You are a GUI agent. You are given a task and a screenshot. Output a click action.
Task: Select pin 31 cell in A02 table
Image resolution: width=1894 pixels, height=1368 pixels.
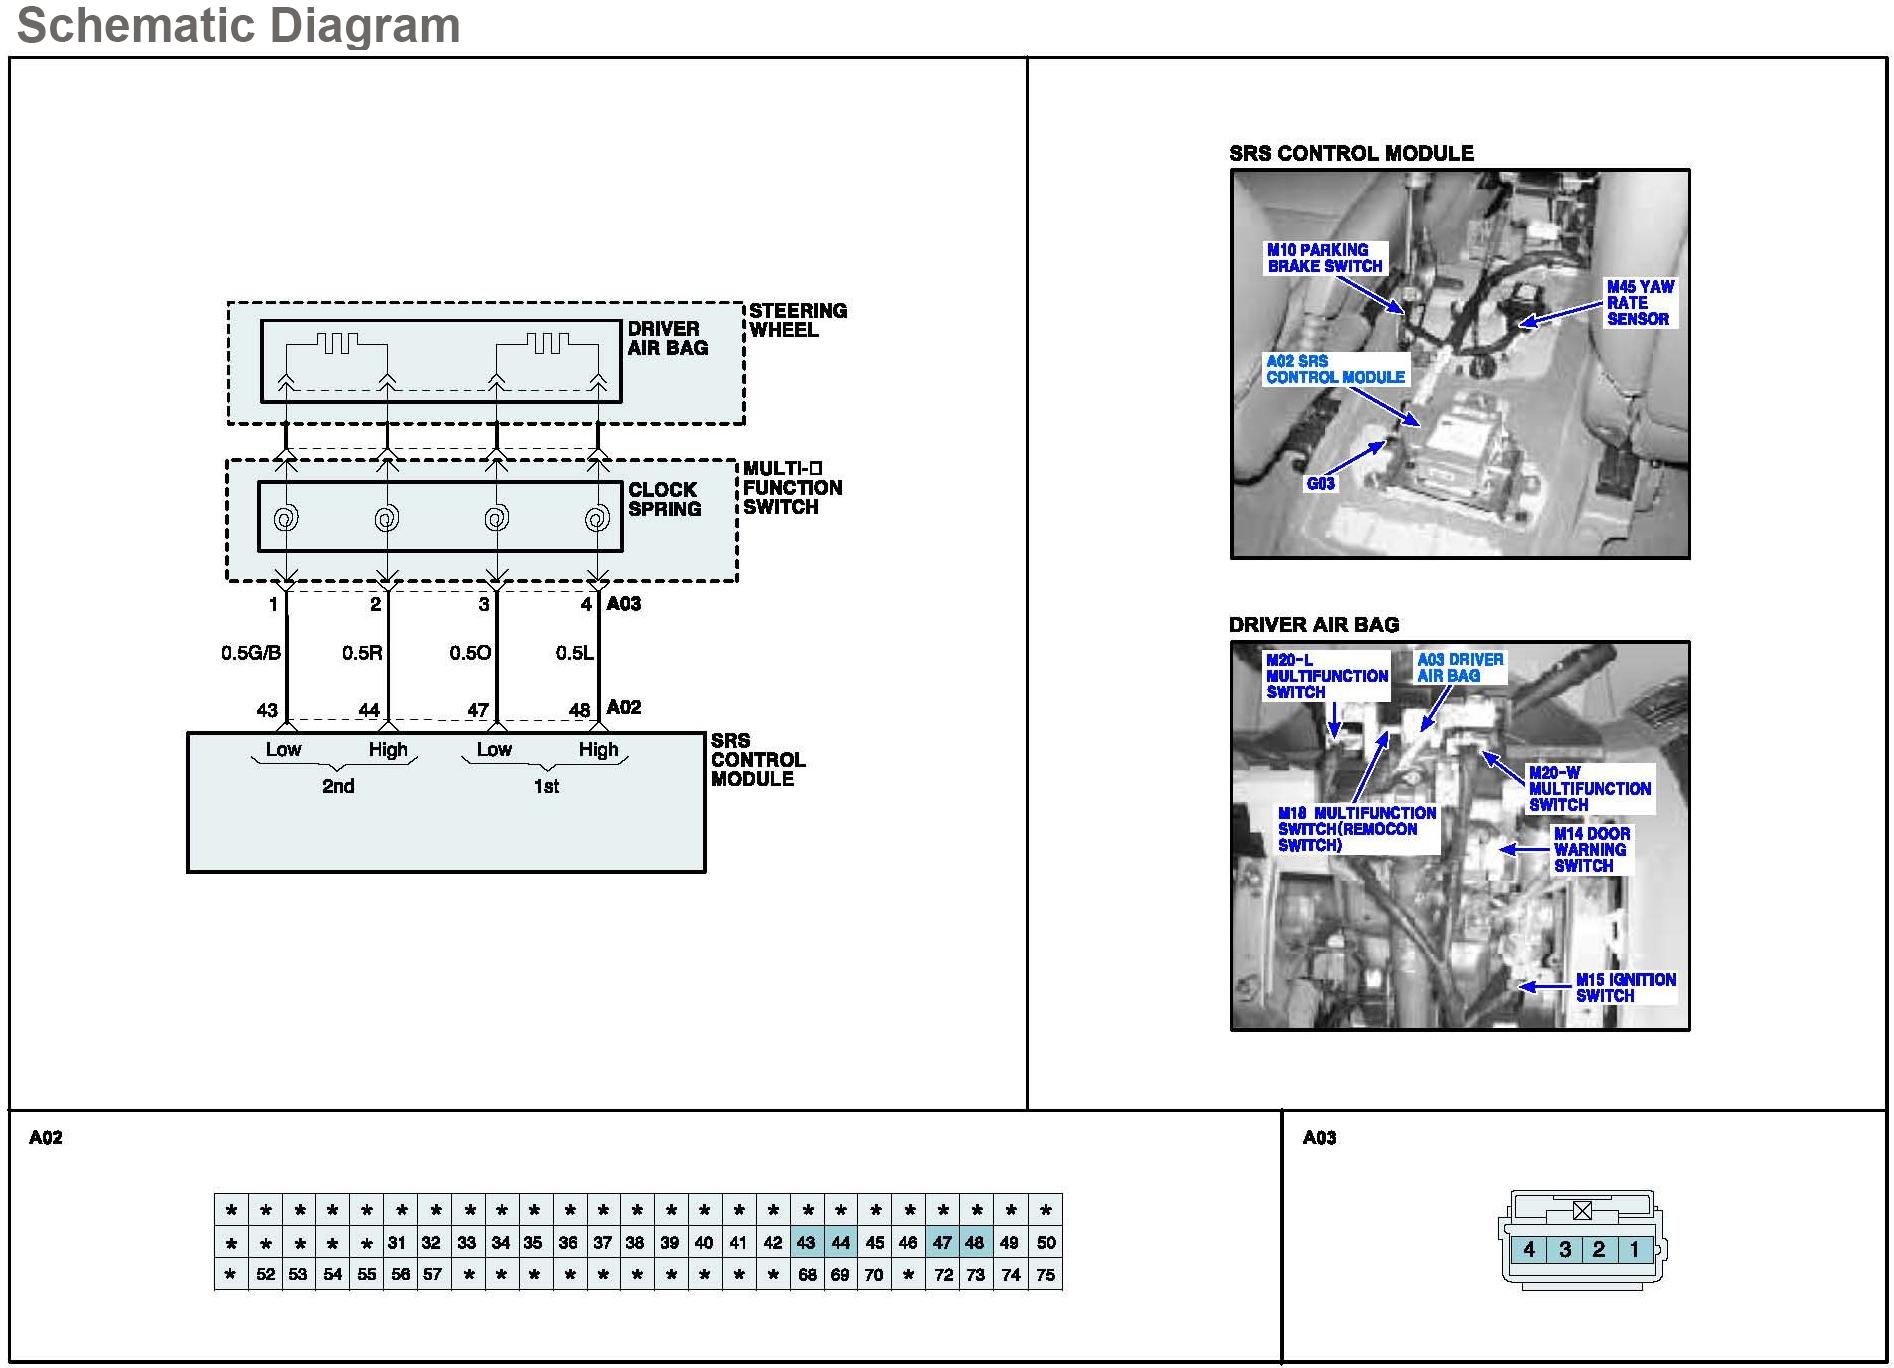point(397,1243)
